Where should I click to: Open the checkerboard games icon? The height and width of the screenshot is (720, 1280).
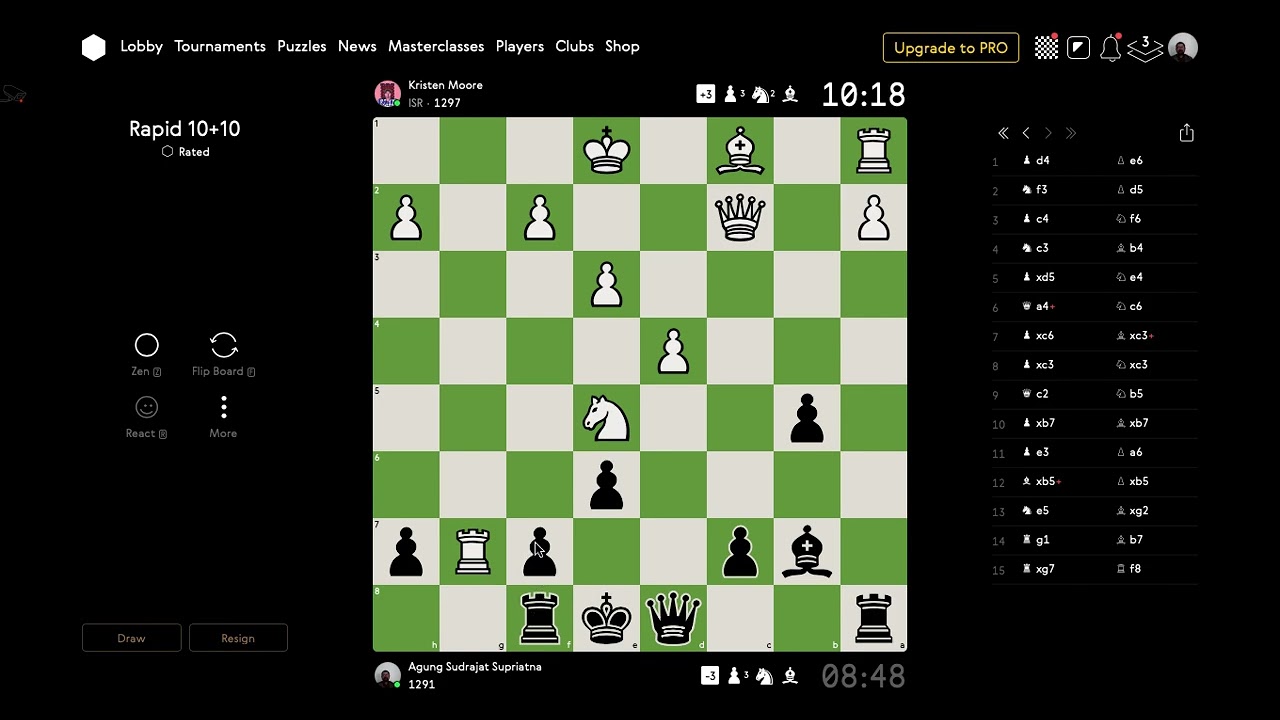point(1046,47)
